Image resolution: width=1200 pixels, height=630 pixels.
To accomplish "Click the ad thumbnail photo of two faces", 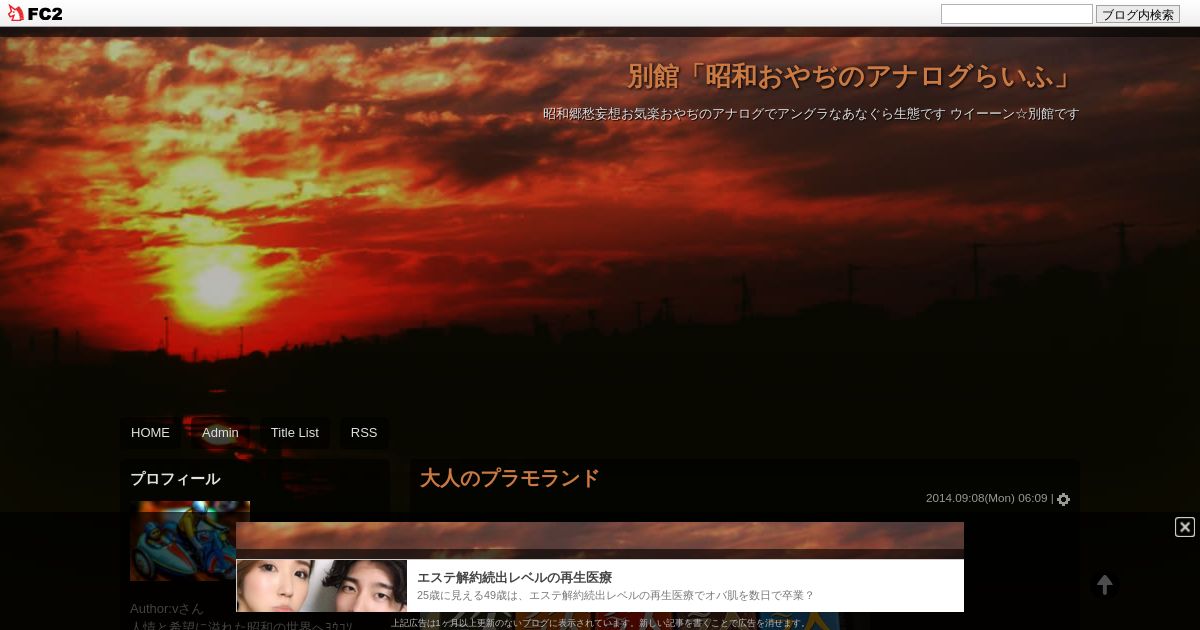I will click(x=321, y=586).
